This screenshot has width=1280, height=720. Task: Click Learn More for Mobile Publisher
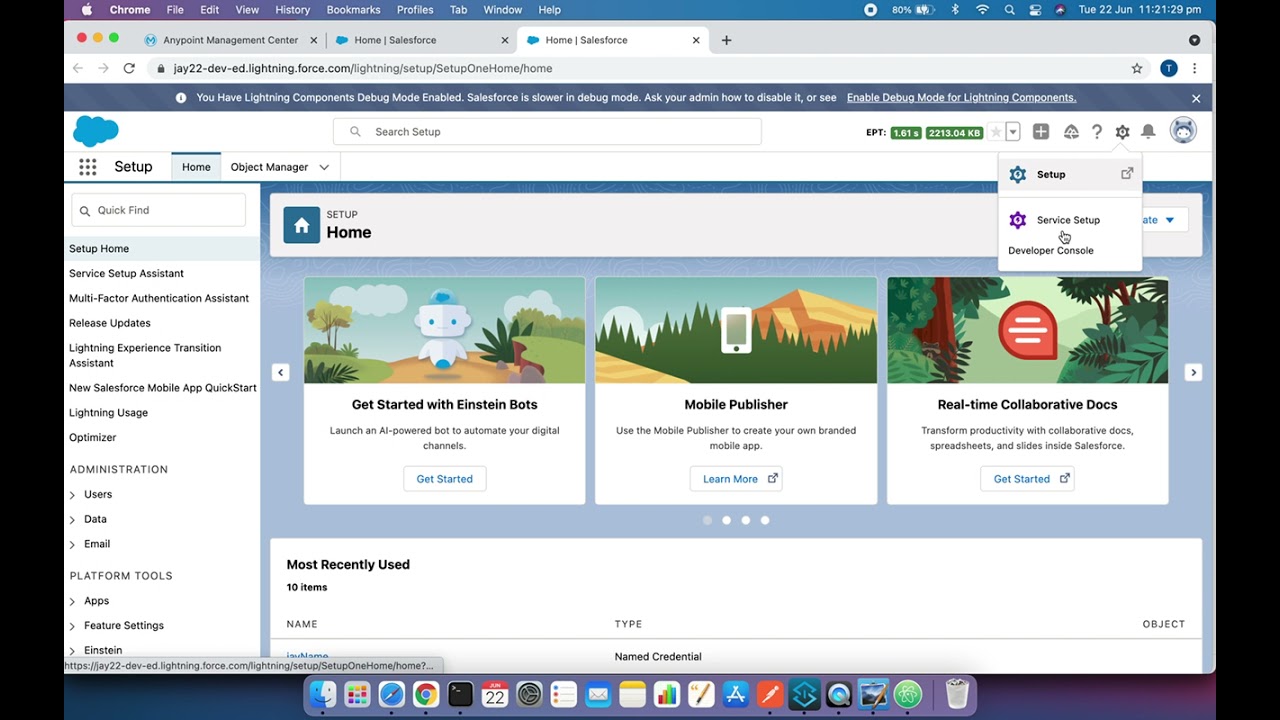point(736,479)
